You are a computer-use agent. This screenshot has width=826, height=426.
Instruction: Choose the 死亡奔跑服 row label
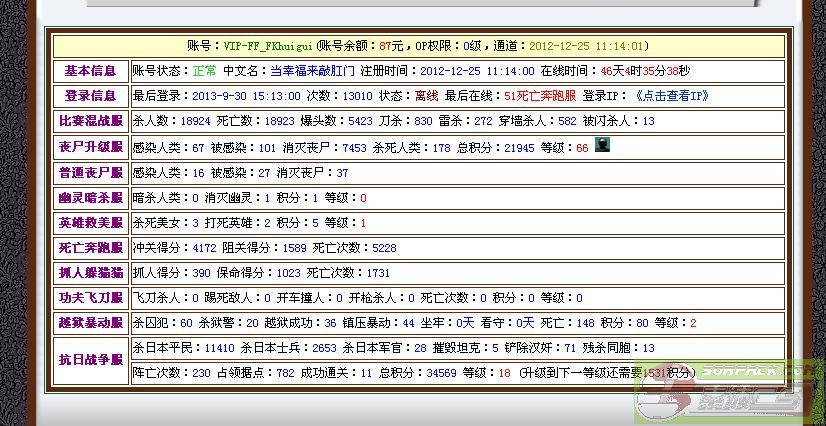pos(90,248)
